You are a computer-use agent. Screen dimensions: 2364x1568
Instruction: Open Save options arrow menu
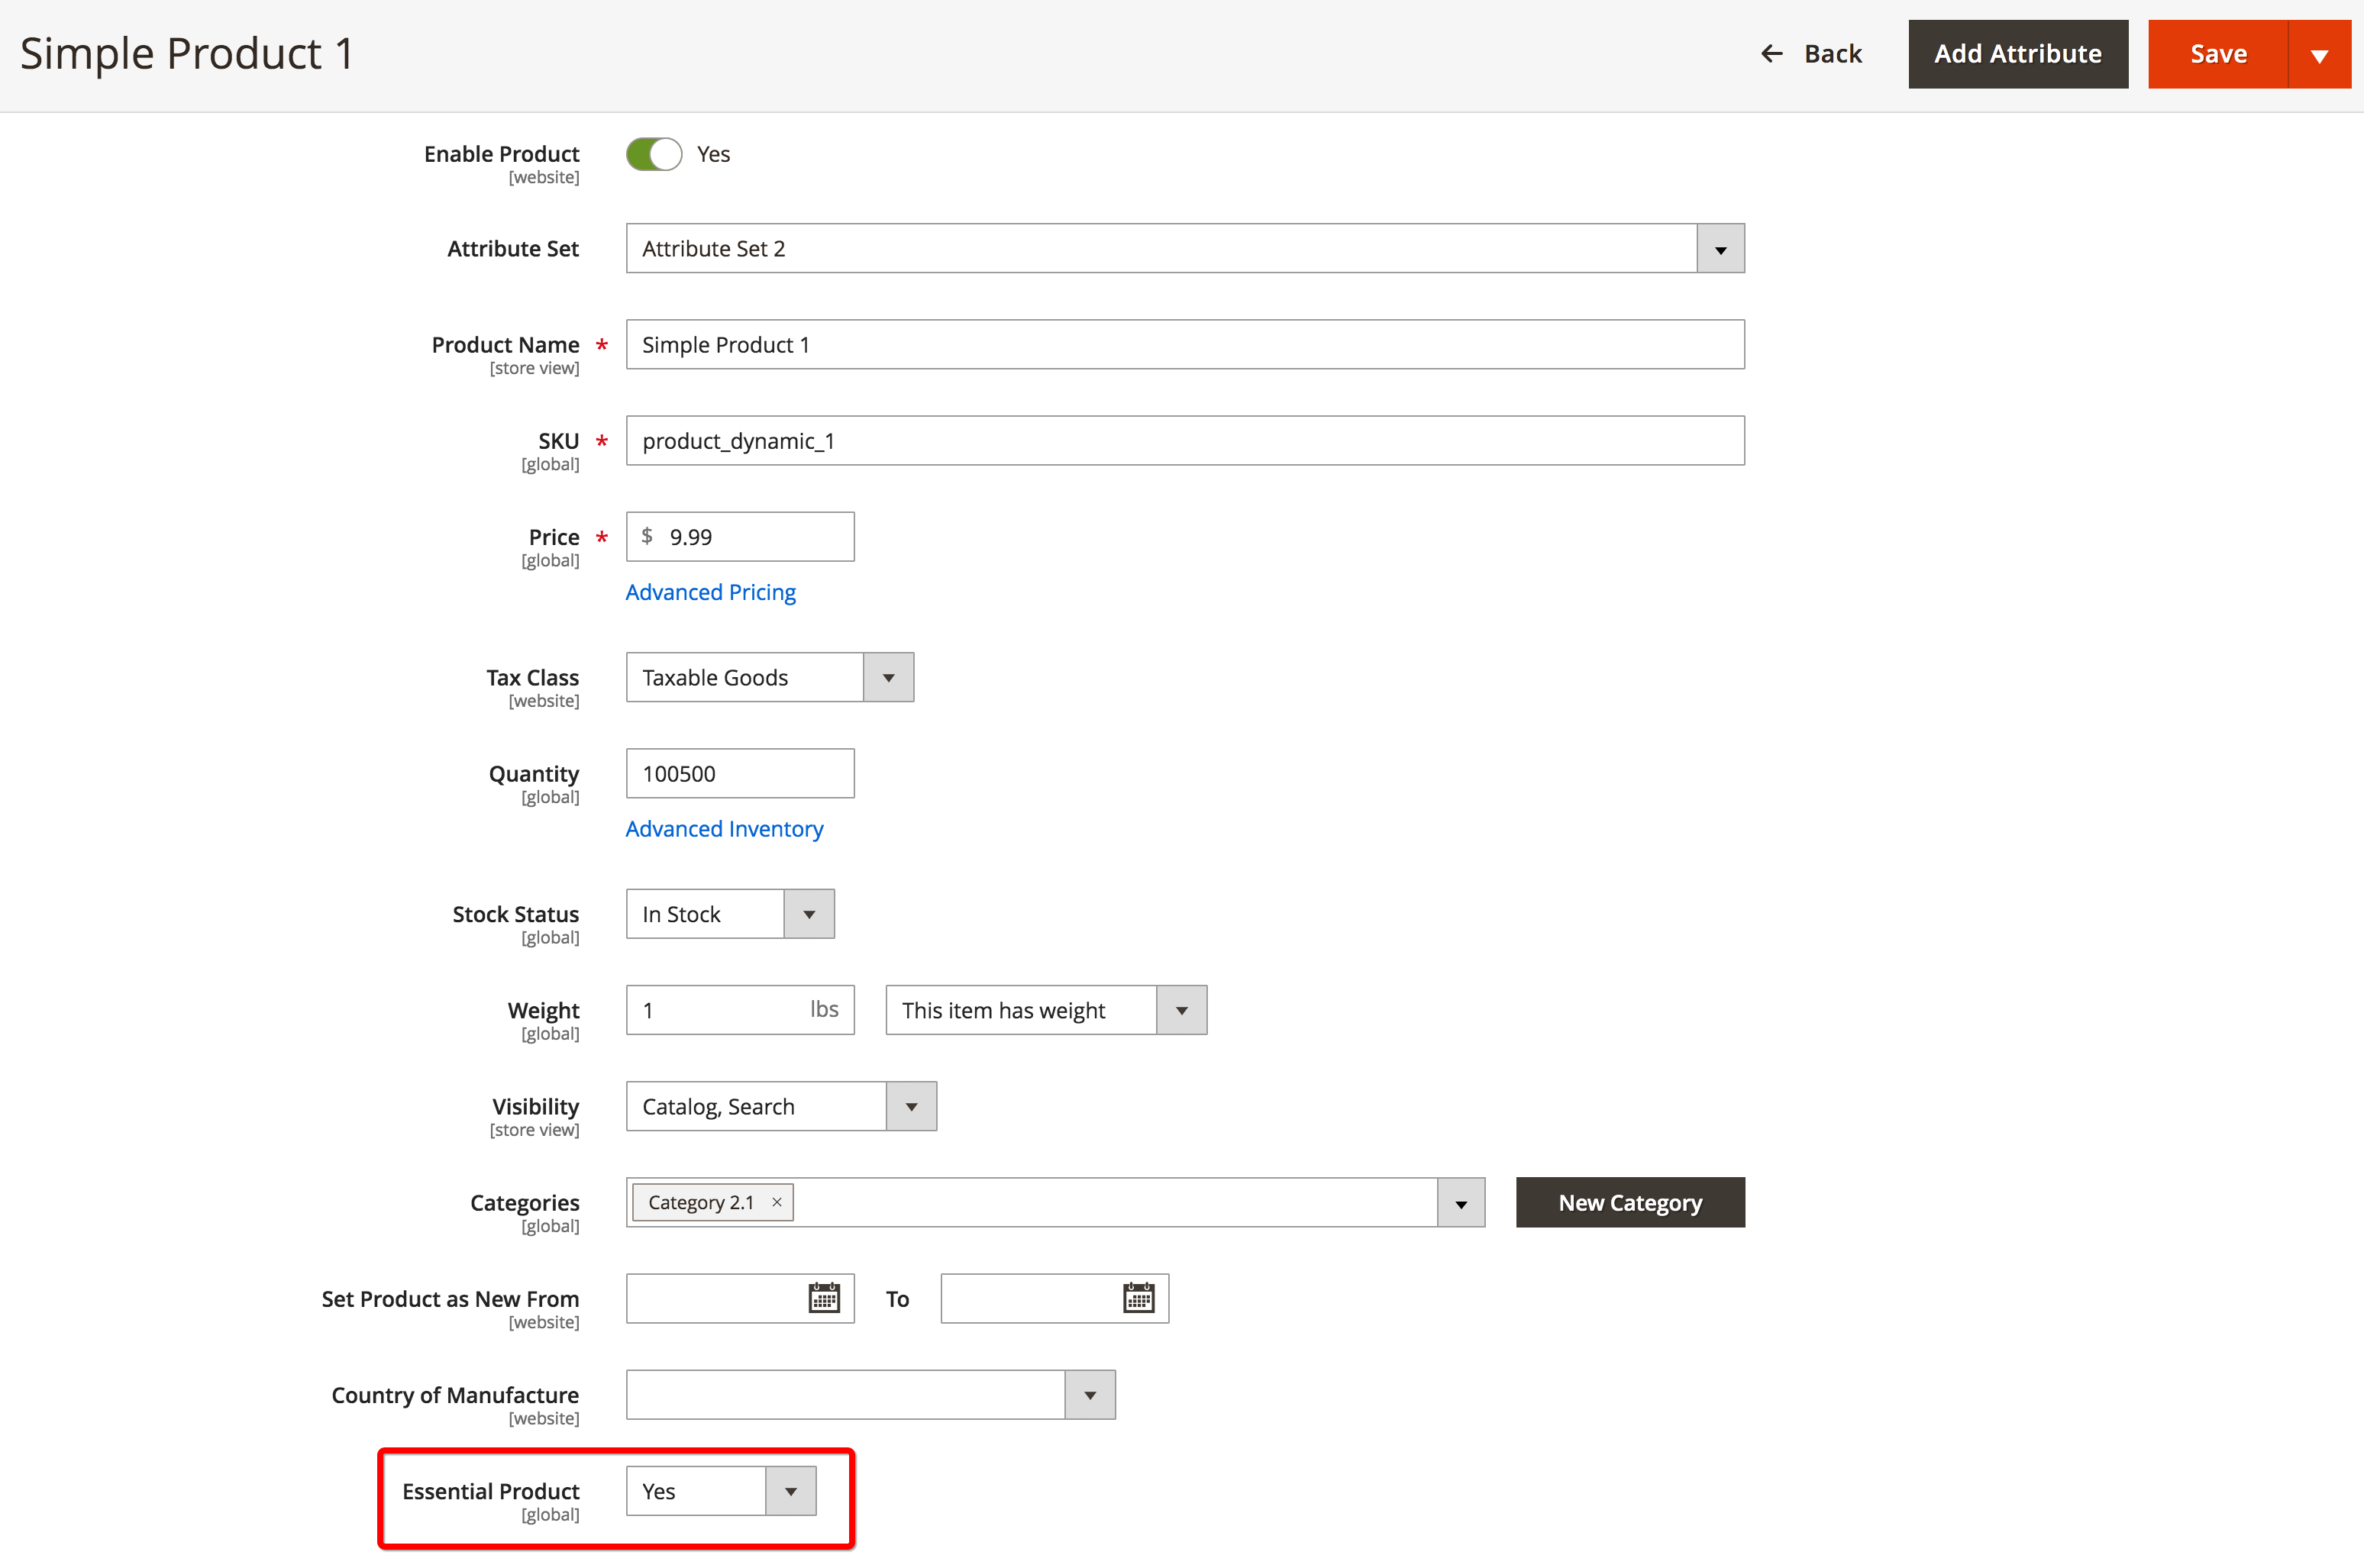(2319, 55)
